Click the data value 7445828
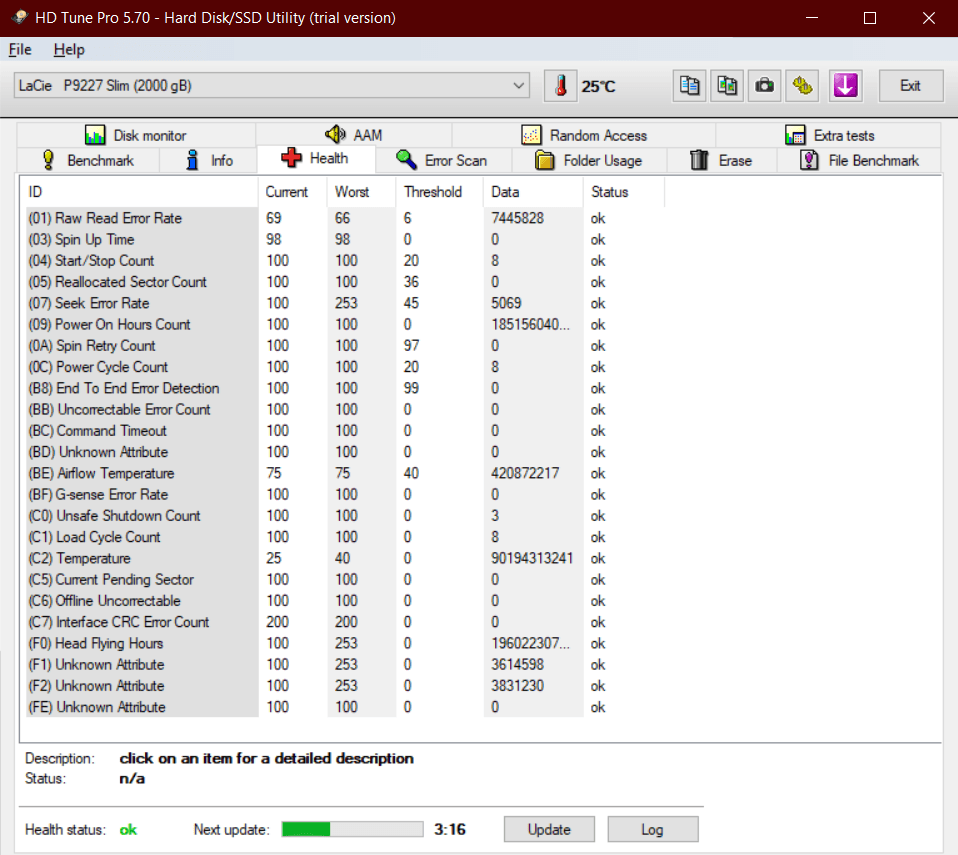Viewport: 958px width, 855px height. click(517, 218)
